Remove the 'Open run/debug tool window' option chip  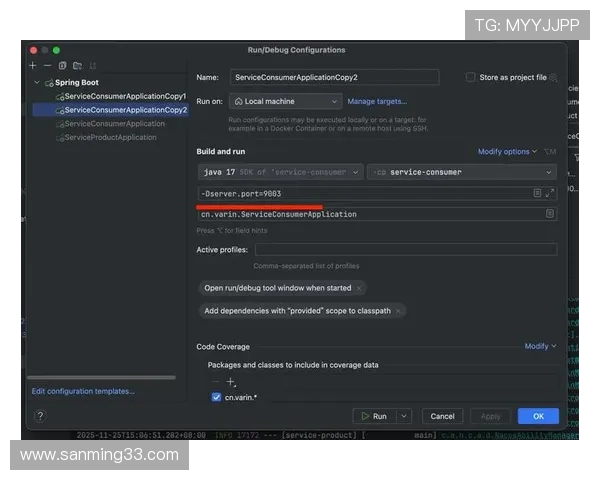[x=359, y=288]
